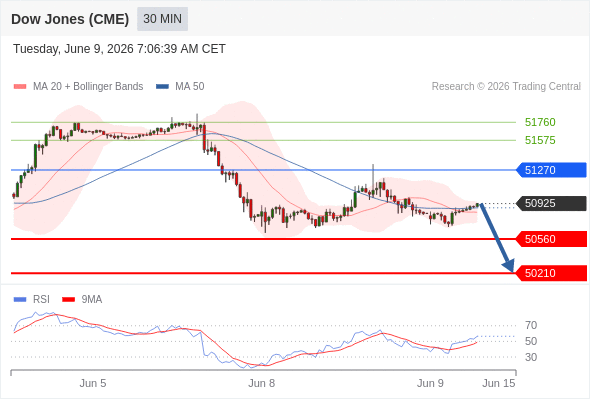Click the chart timestamp Tuesday, June 9, 2026
Viewport: 590px width, 400px height.
click(119, 49)
